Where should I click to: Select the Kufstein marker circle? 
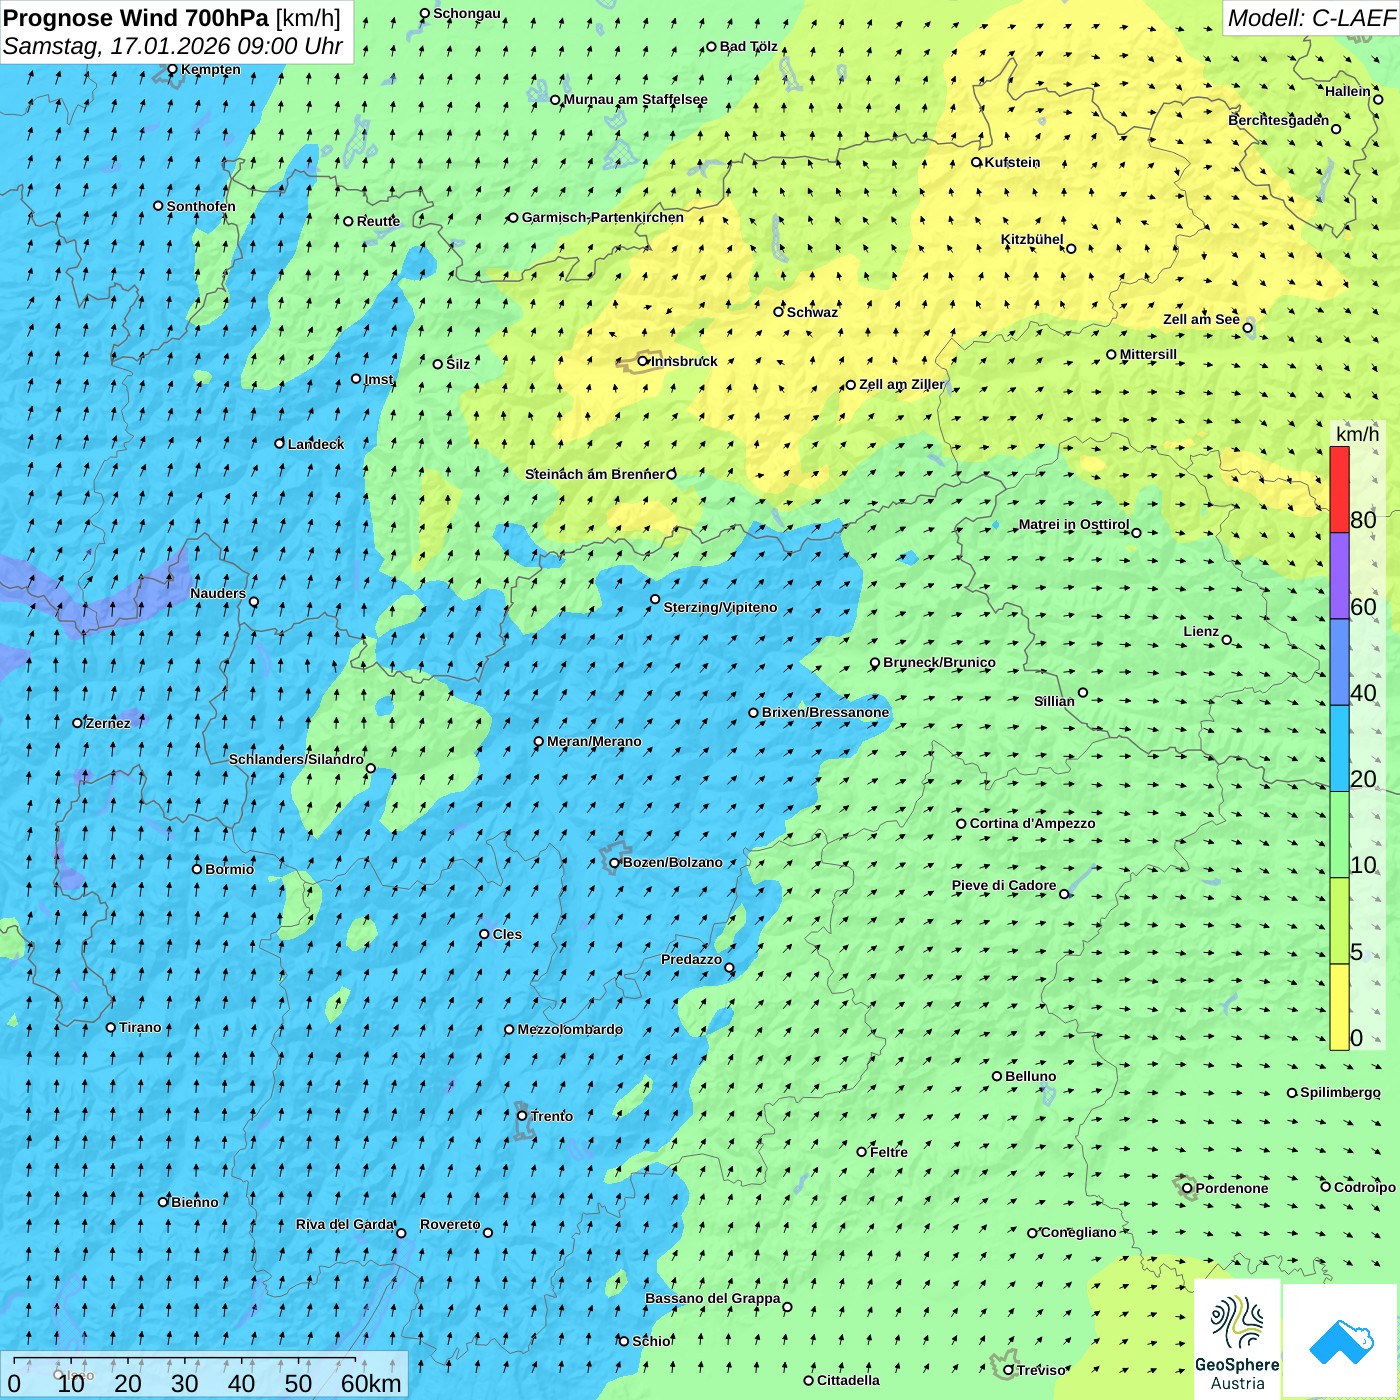pyautogui.click(x=976, y=162)
